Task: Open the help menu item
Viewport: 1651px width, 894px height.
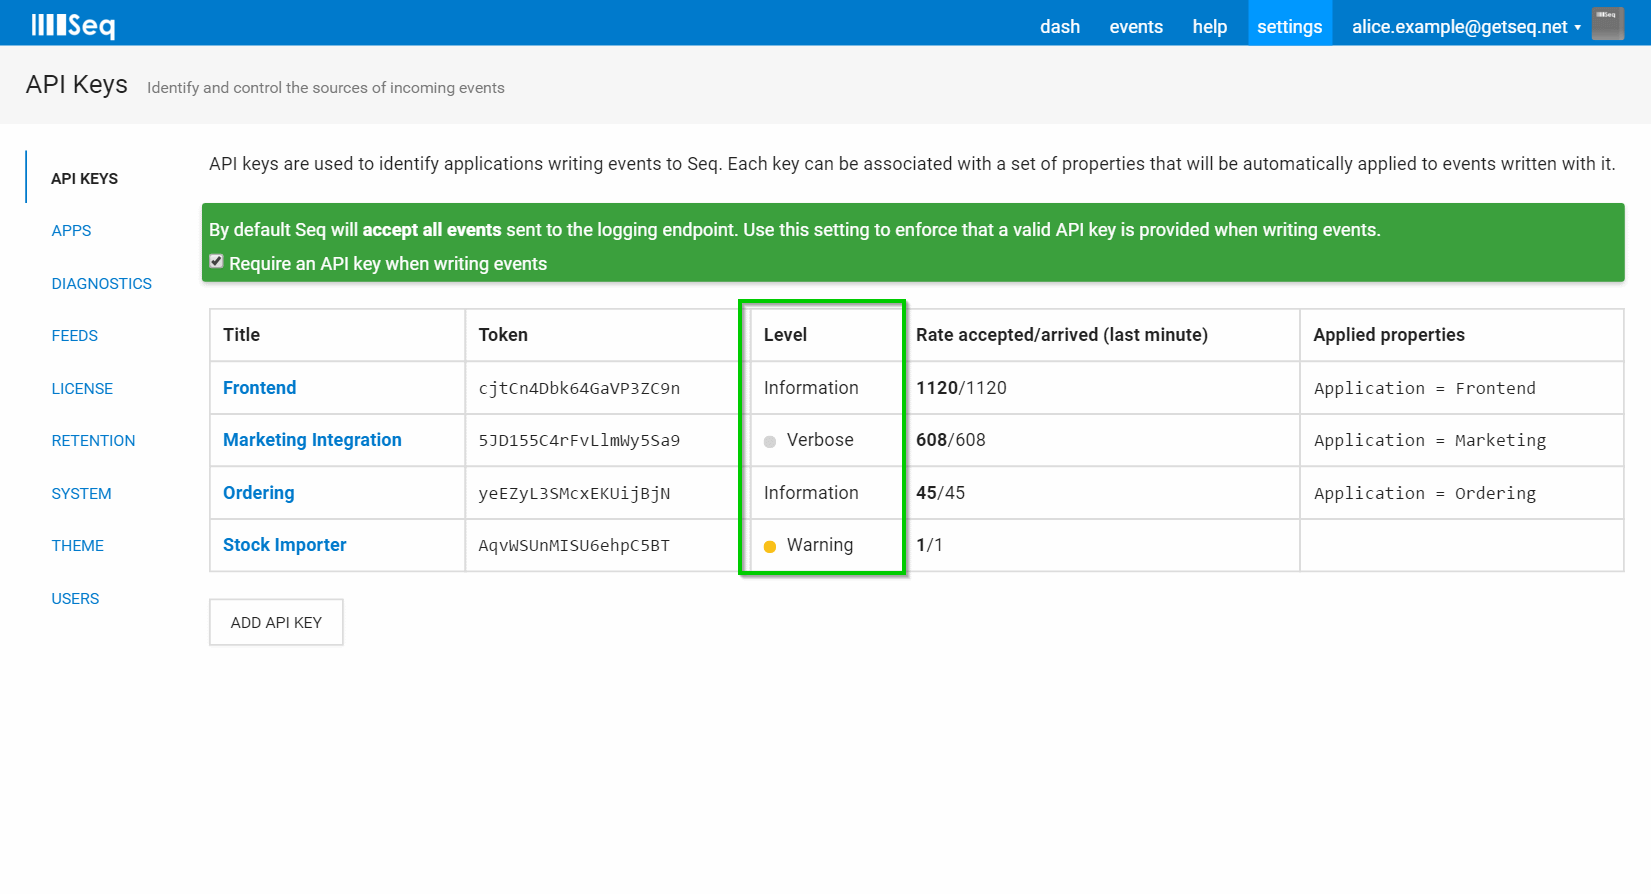Action: point(1210,27)
